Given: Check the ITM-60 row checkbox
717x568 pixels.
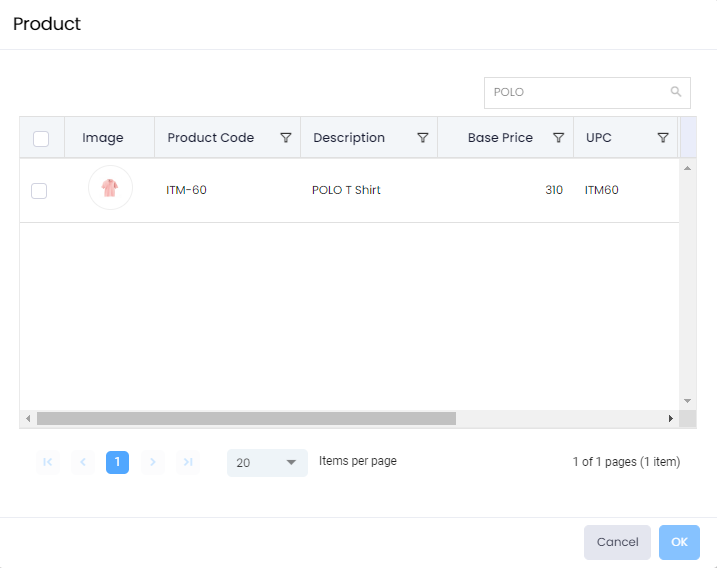Looking at the screenshot, I should [39, 191].
